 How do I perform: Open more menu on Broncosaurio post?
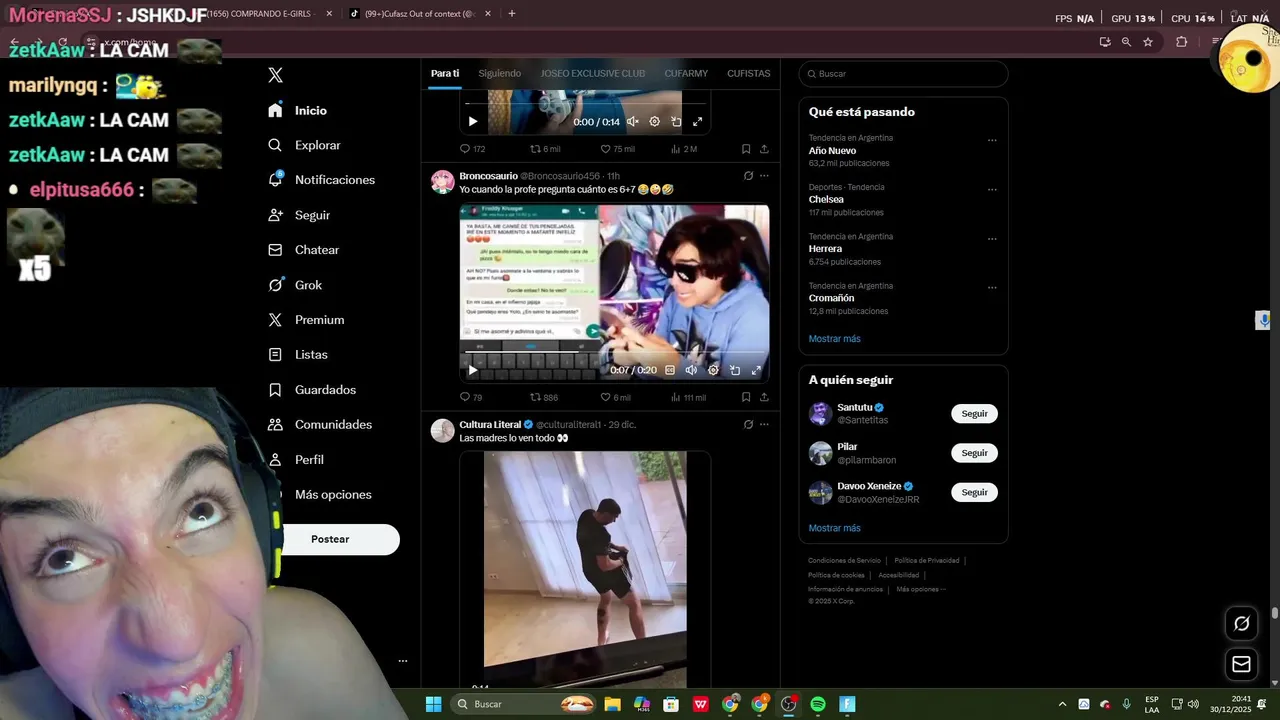click(764, 176)
